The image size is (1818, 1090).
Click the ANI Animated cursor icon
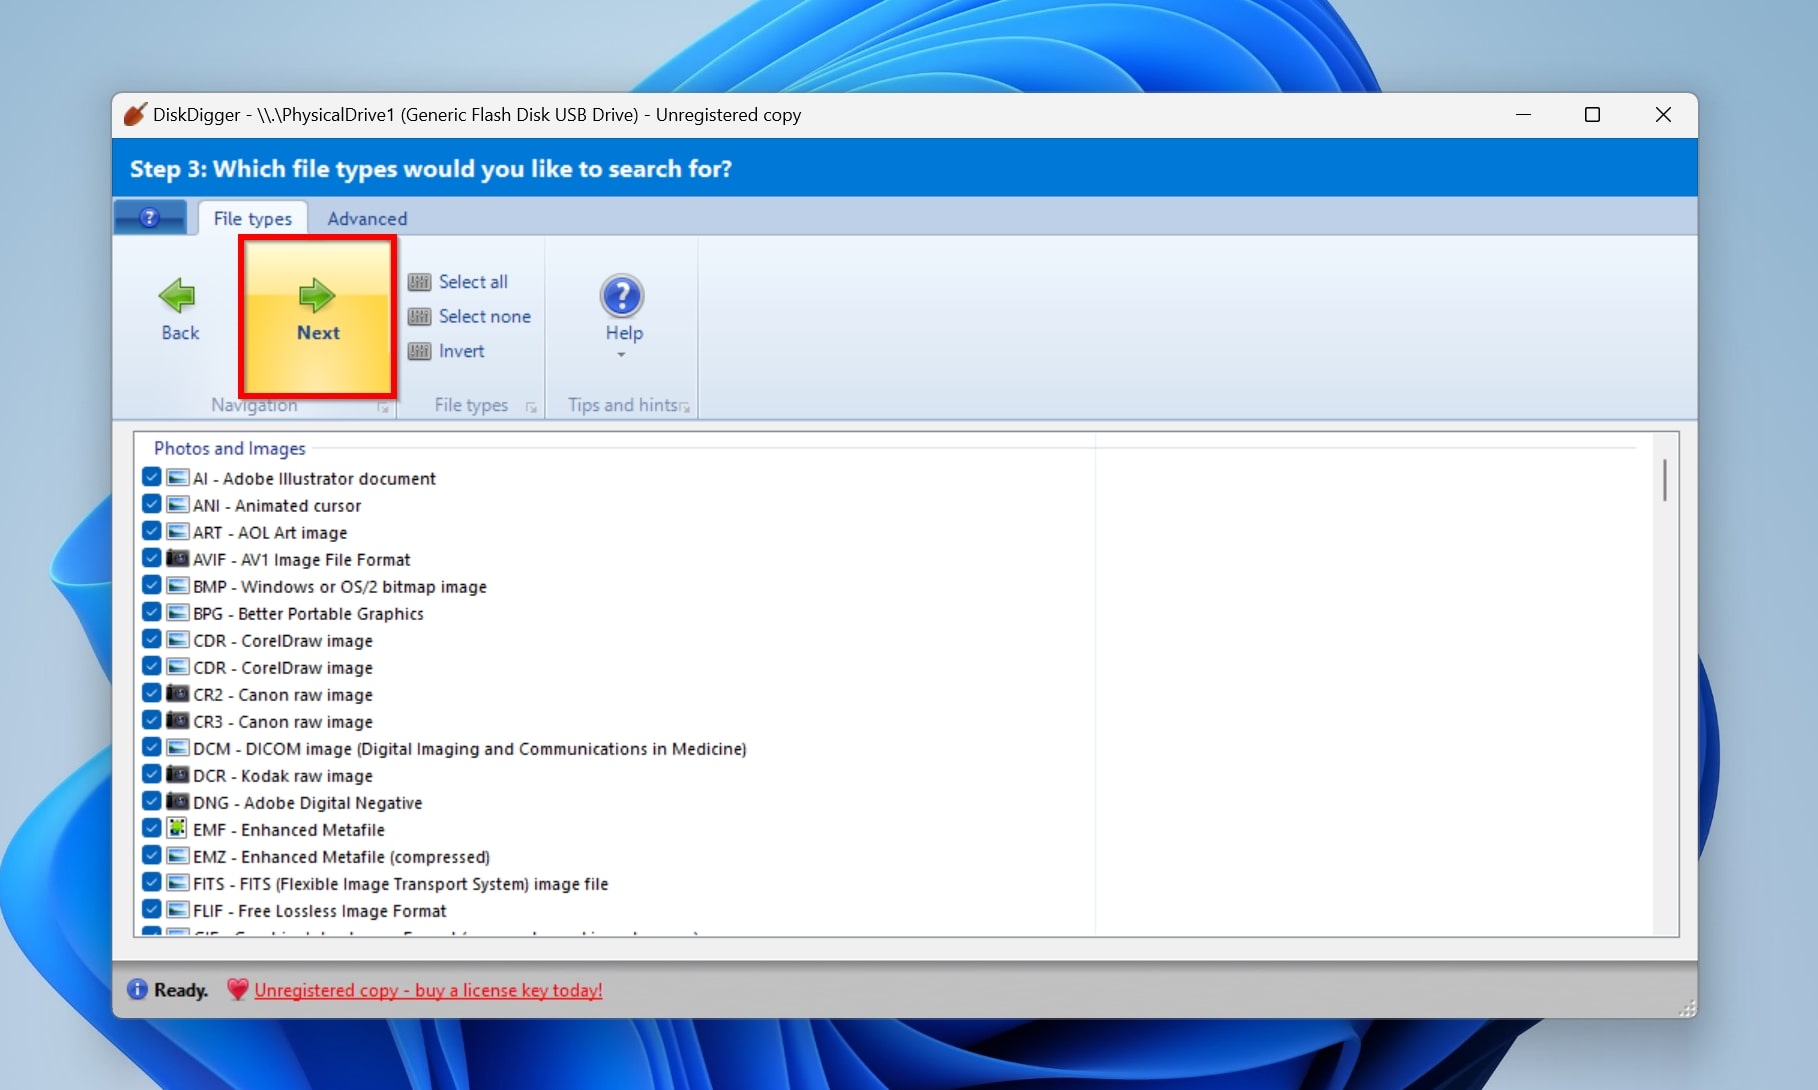point(178,504)
